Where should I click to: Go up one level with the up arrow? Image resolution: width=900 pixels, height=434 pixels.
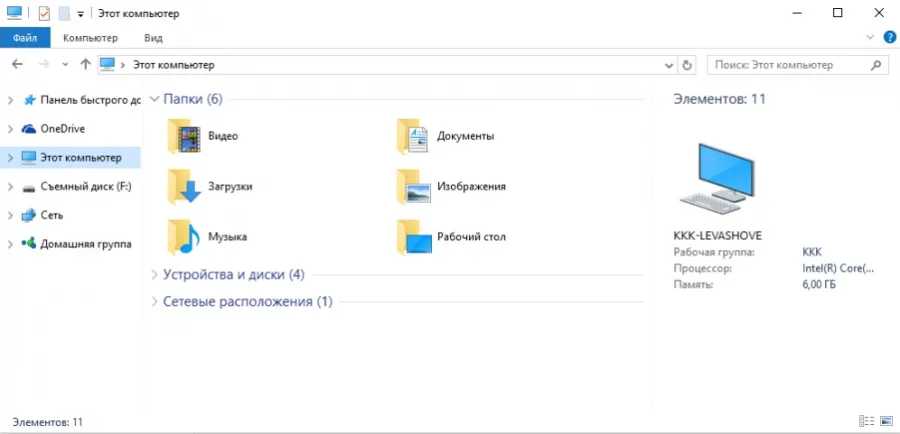tap(86, 64)
